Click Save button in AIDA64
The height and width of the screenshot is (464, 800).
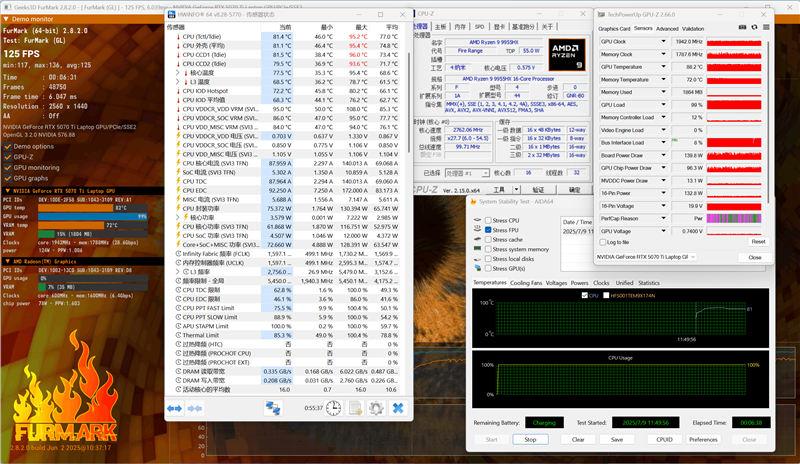click(617, 439)
